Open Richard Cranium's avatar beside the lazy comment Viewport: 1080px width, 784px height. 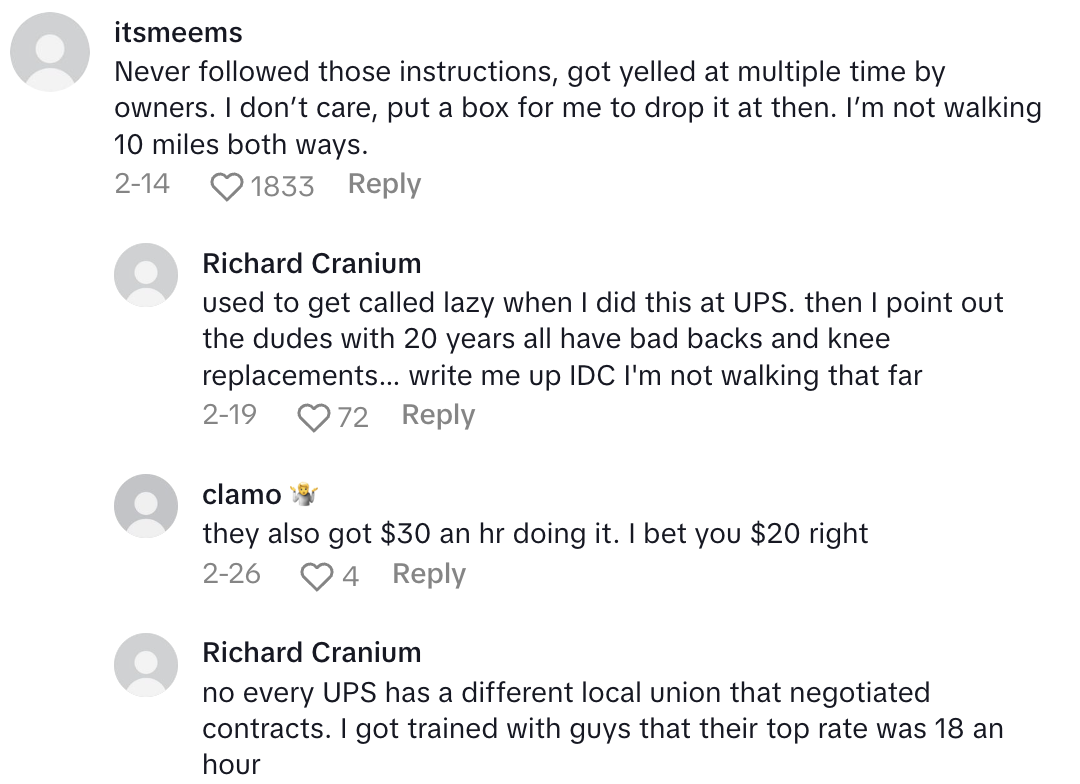146,275
